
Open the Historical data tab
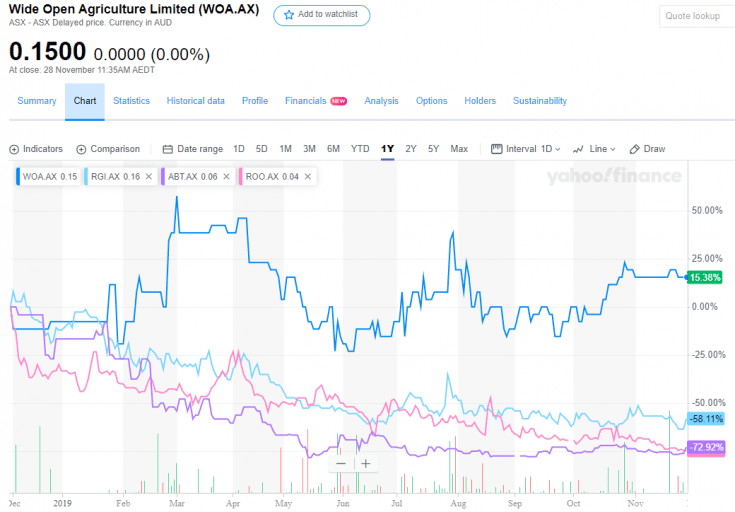195,101
